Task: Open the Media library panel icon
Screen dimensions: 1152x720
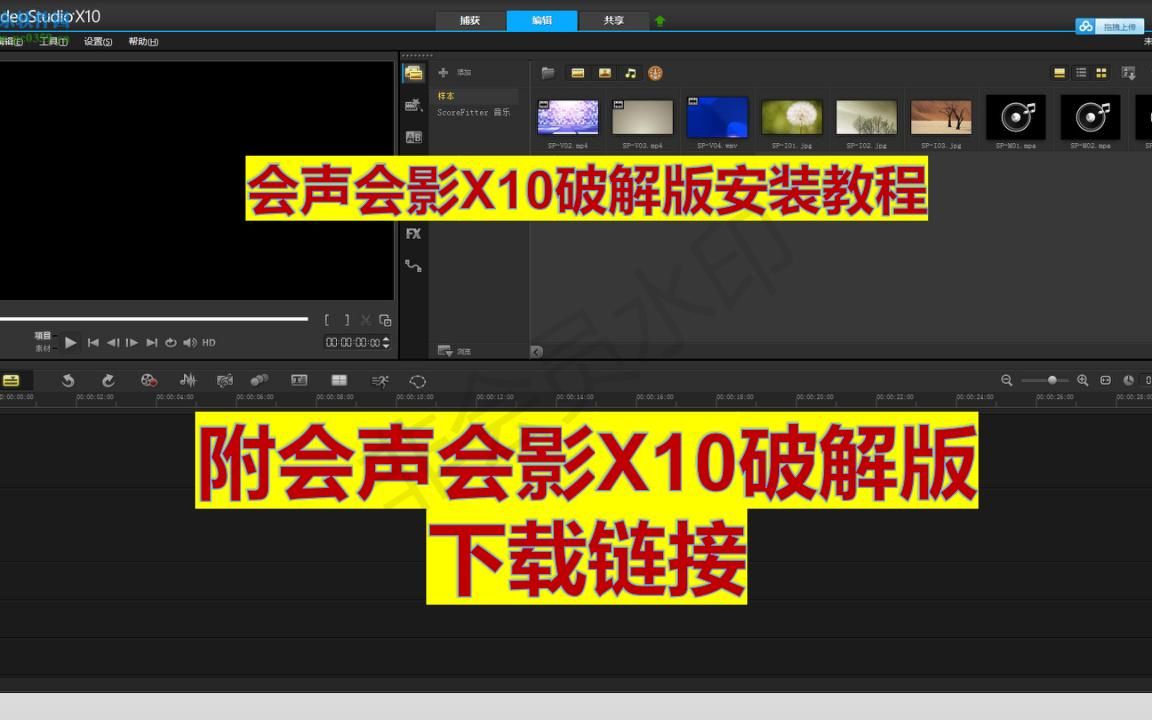Action: coord(414,73)
